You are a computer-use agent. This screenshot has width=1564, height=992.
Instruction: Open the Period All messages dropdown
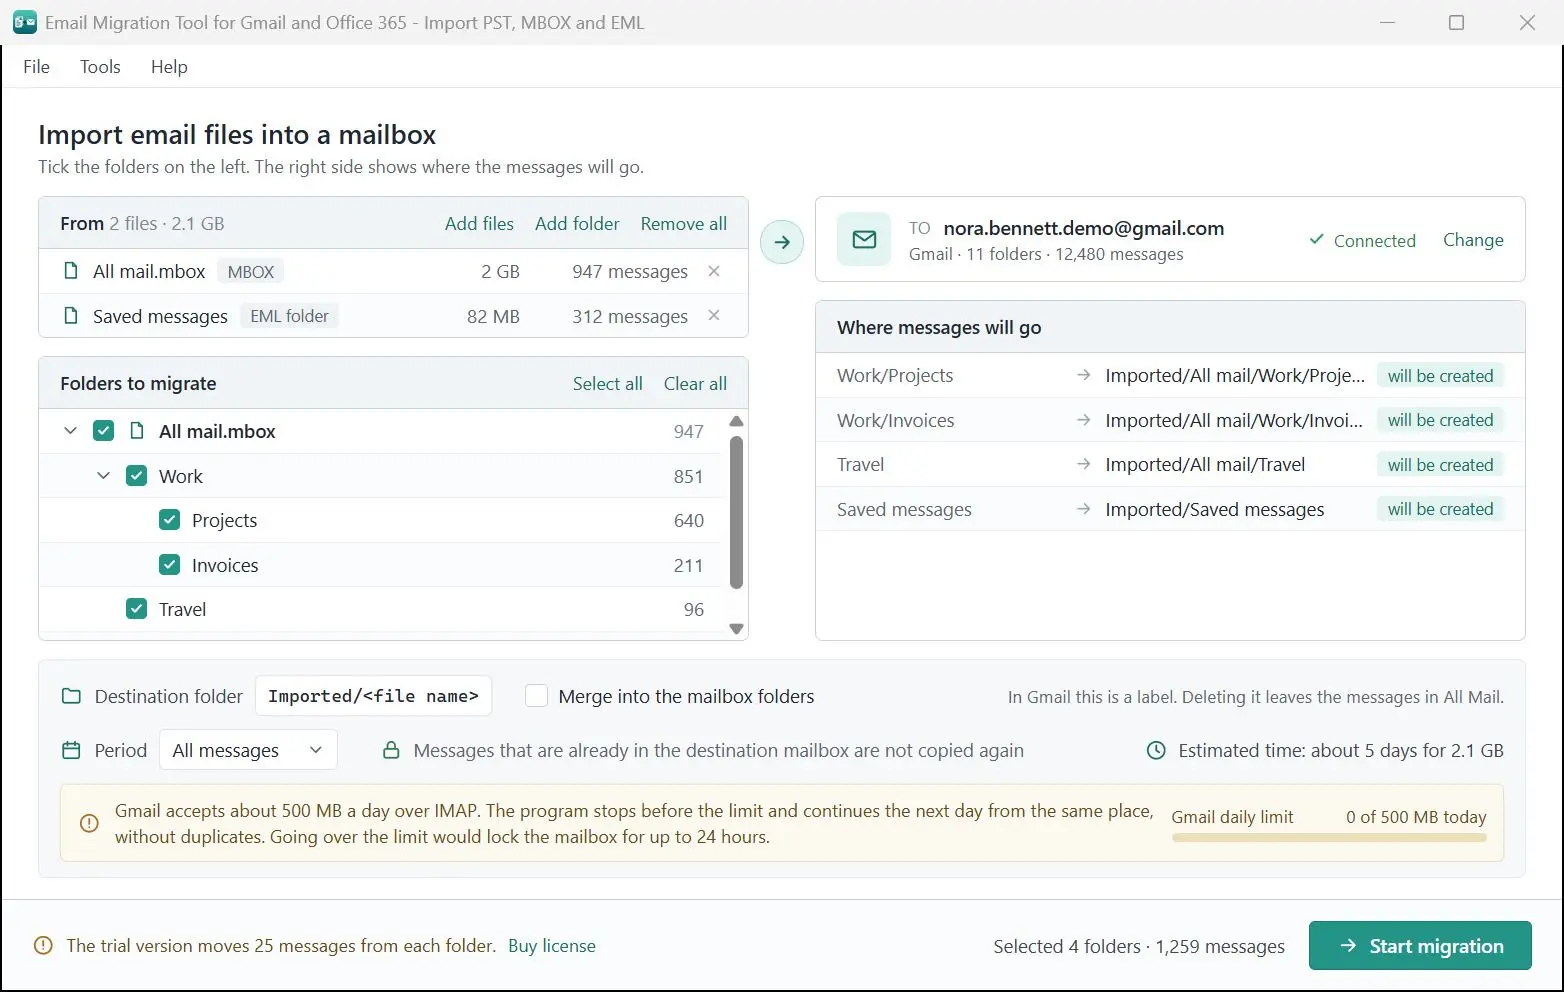click(x=248, y=750)
